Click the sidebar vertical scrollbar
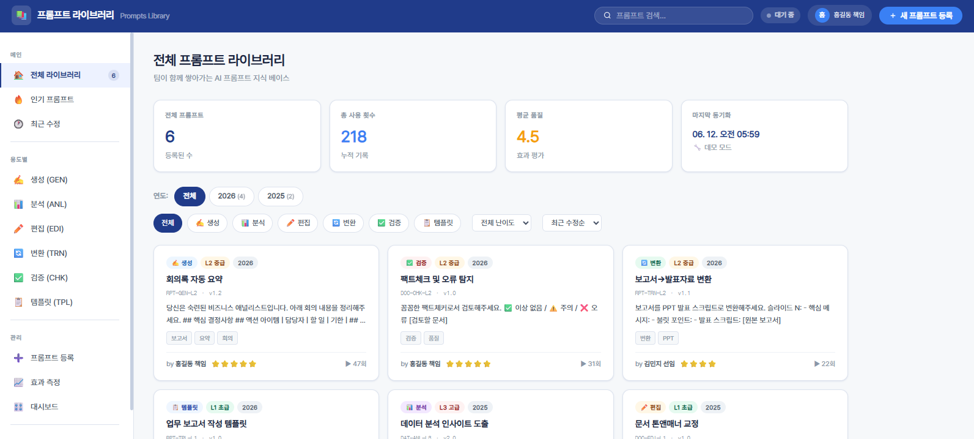Image resolution: width=974 pixels, height=439 pixels. coord(132,220)
